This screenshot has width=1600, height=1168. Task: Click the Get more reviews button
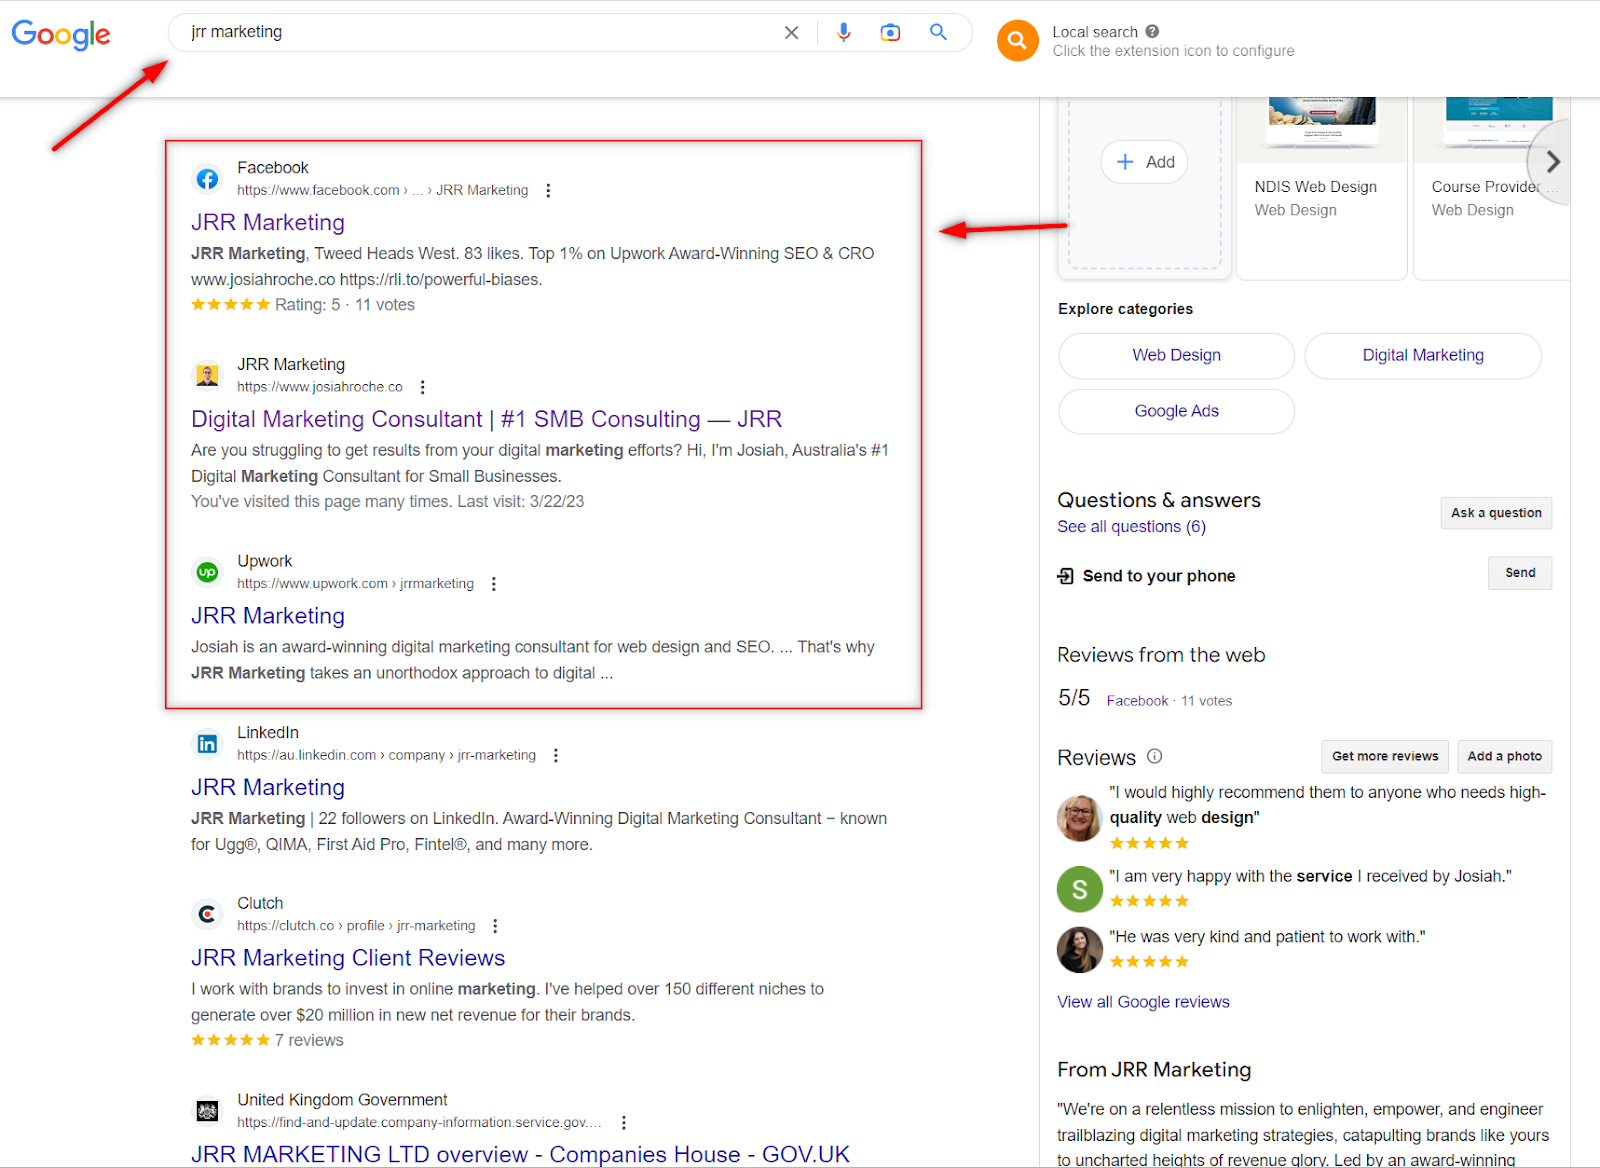click(1385, 756)
